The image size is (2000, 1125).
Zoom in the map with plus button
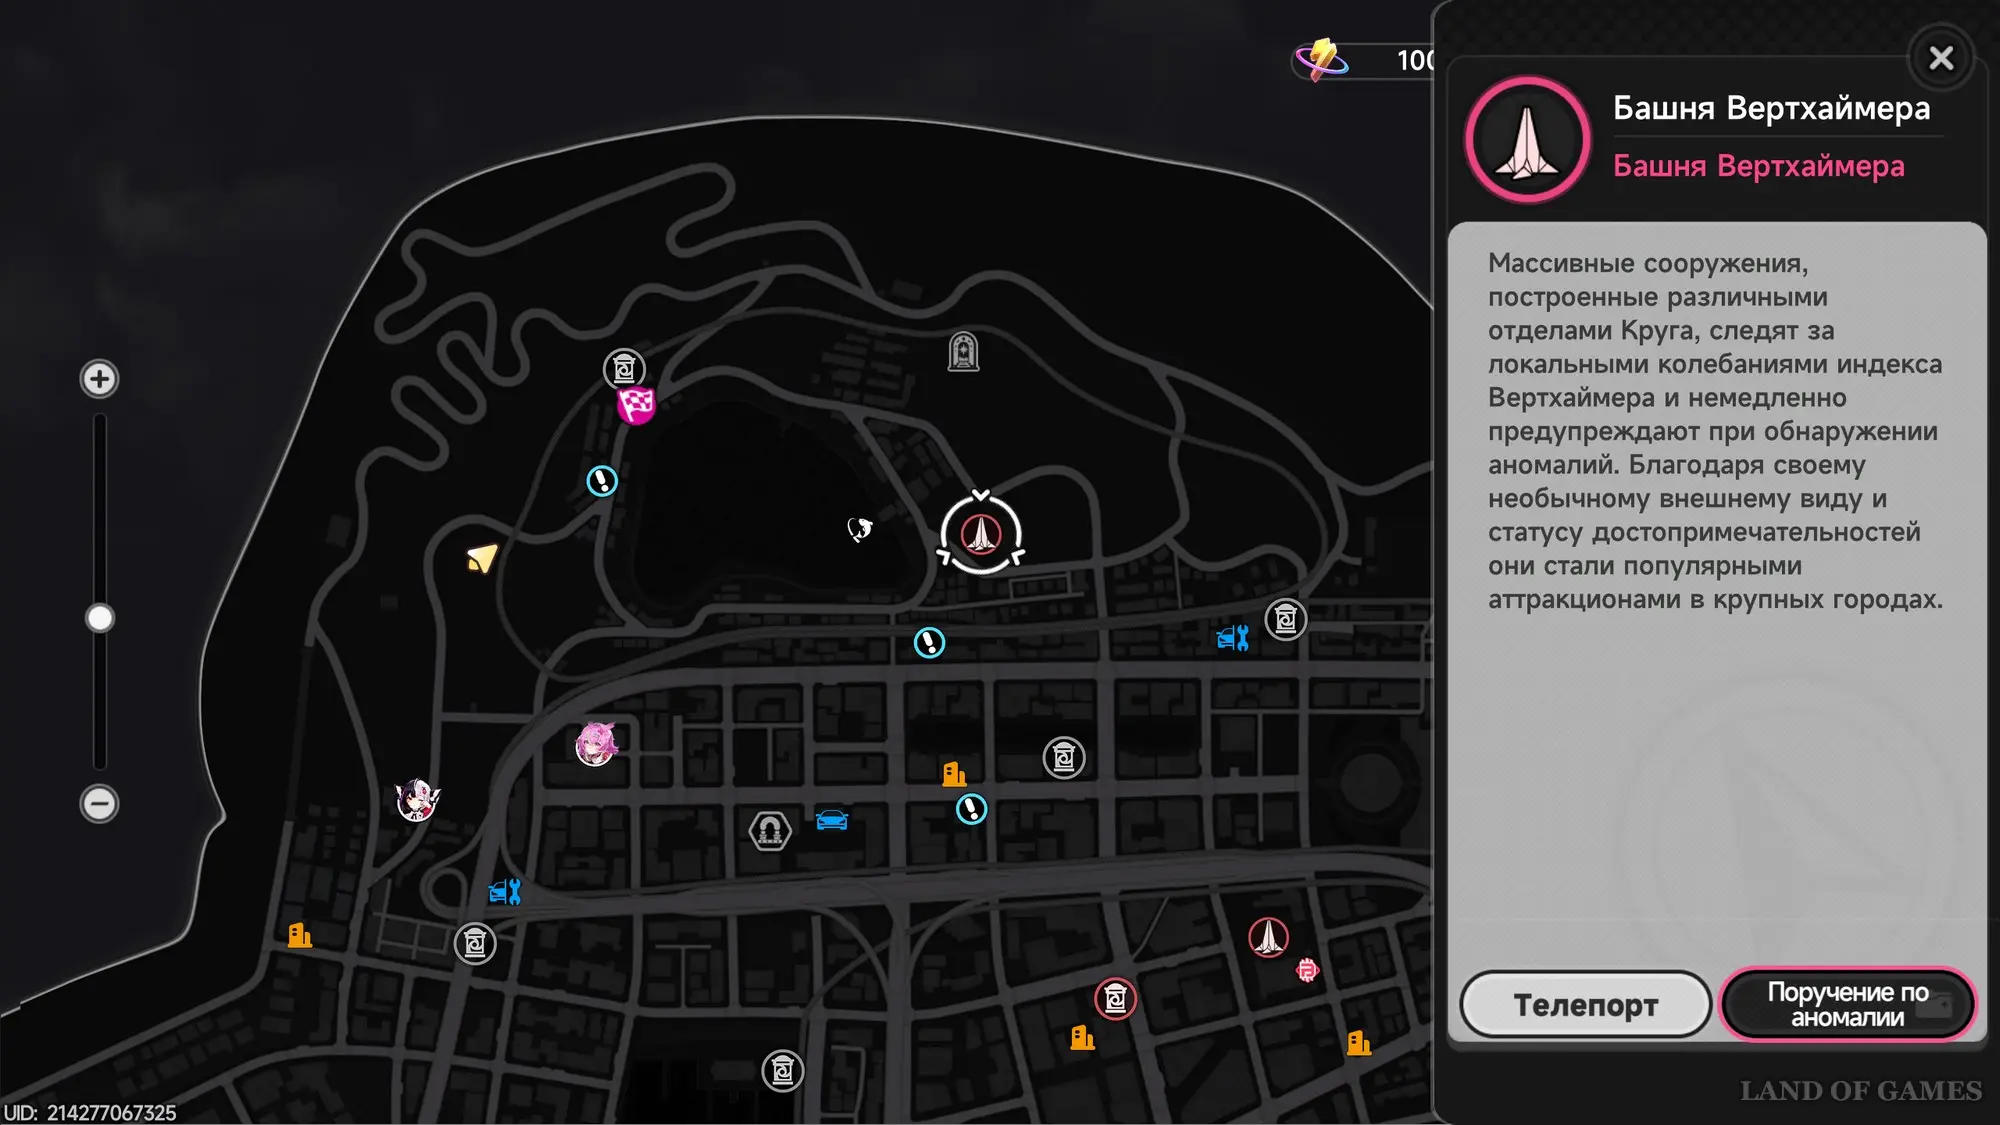[x=99, y=379]
